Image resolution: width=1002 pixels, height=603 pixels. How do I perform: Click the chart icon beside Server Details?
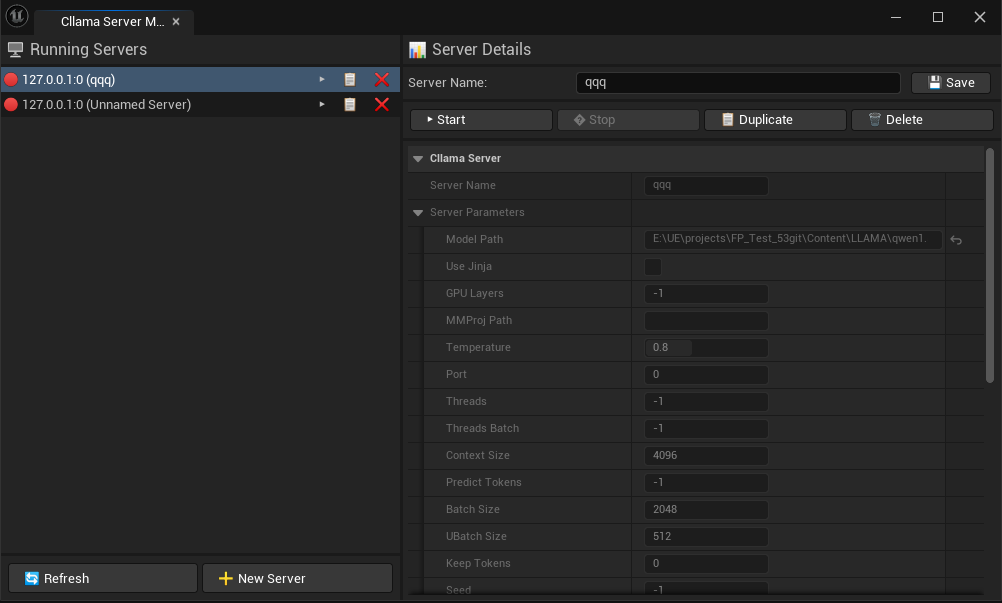pyautogui.click(x=417, y=48)
